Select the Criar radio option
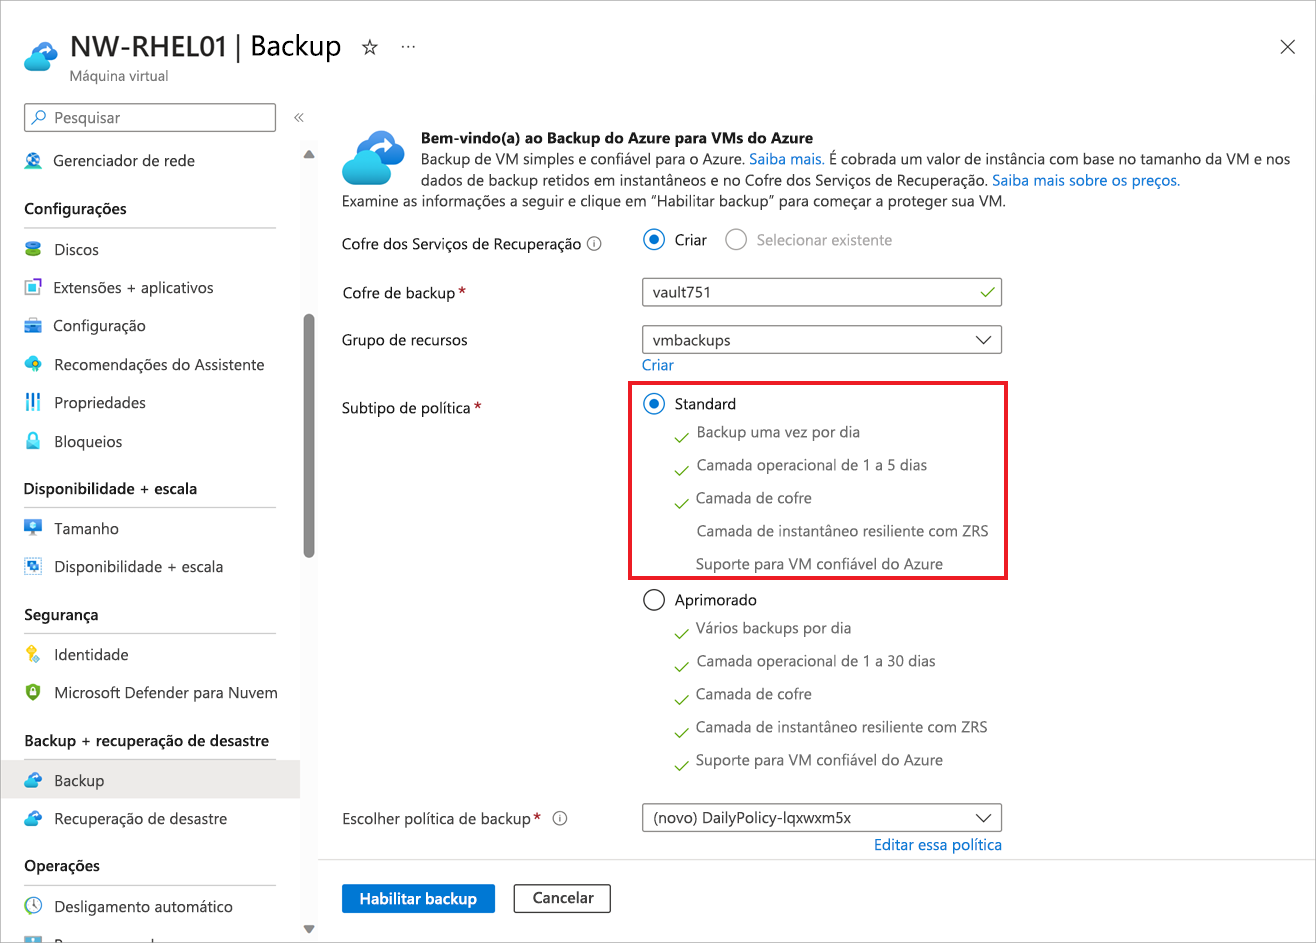 [x=654, y=240]
